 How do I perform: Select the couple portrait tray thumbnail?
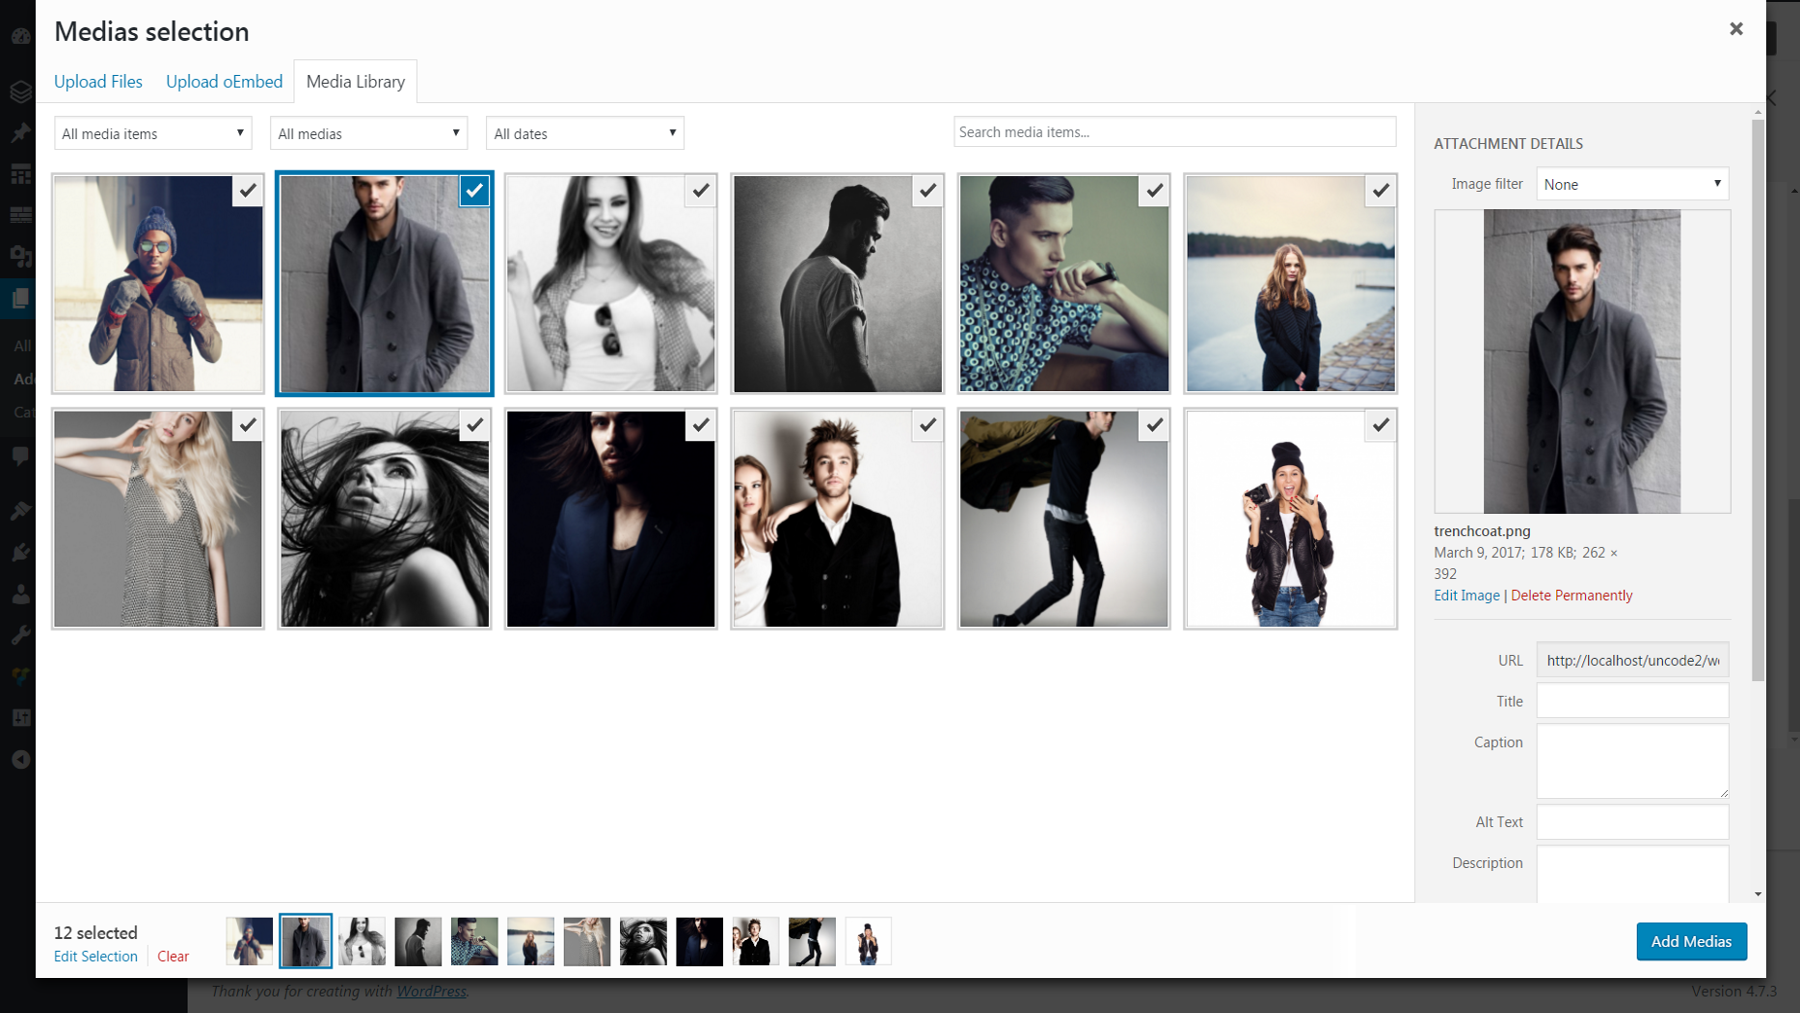755,941
